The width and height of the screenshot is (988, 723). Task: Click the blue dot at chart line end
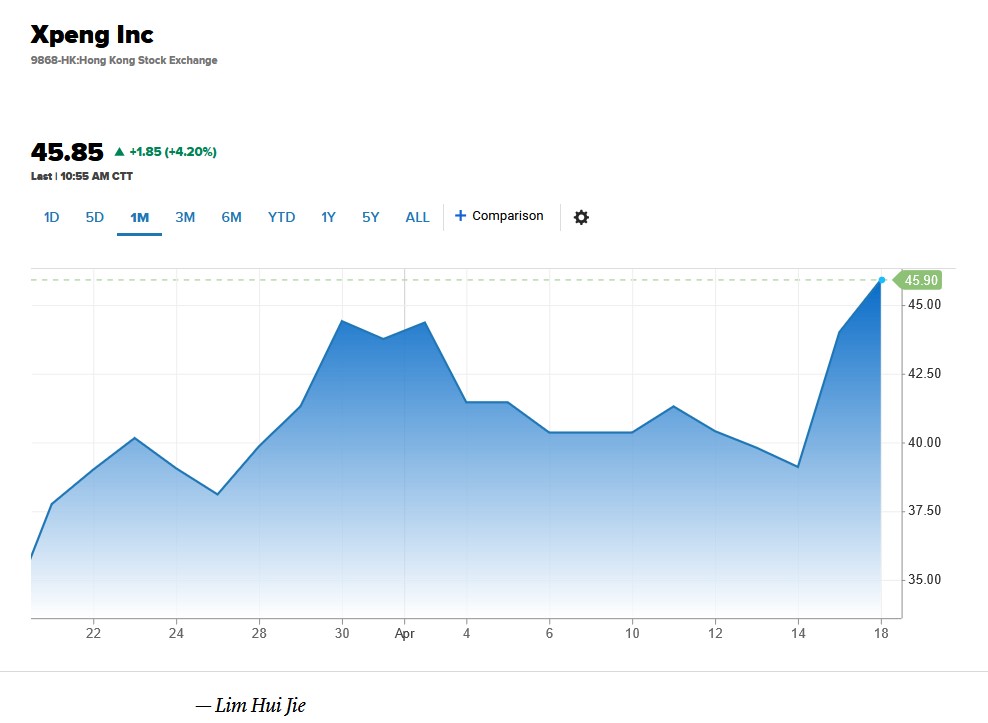click(882, 280)
